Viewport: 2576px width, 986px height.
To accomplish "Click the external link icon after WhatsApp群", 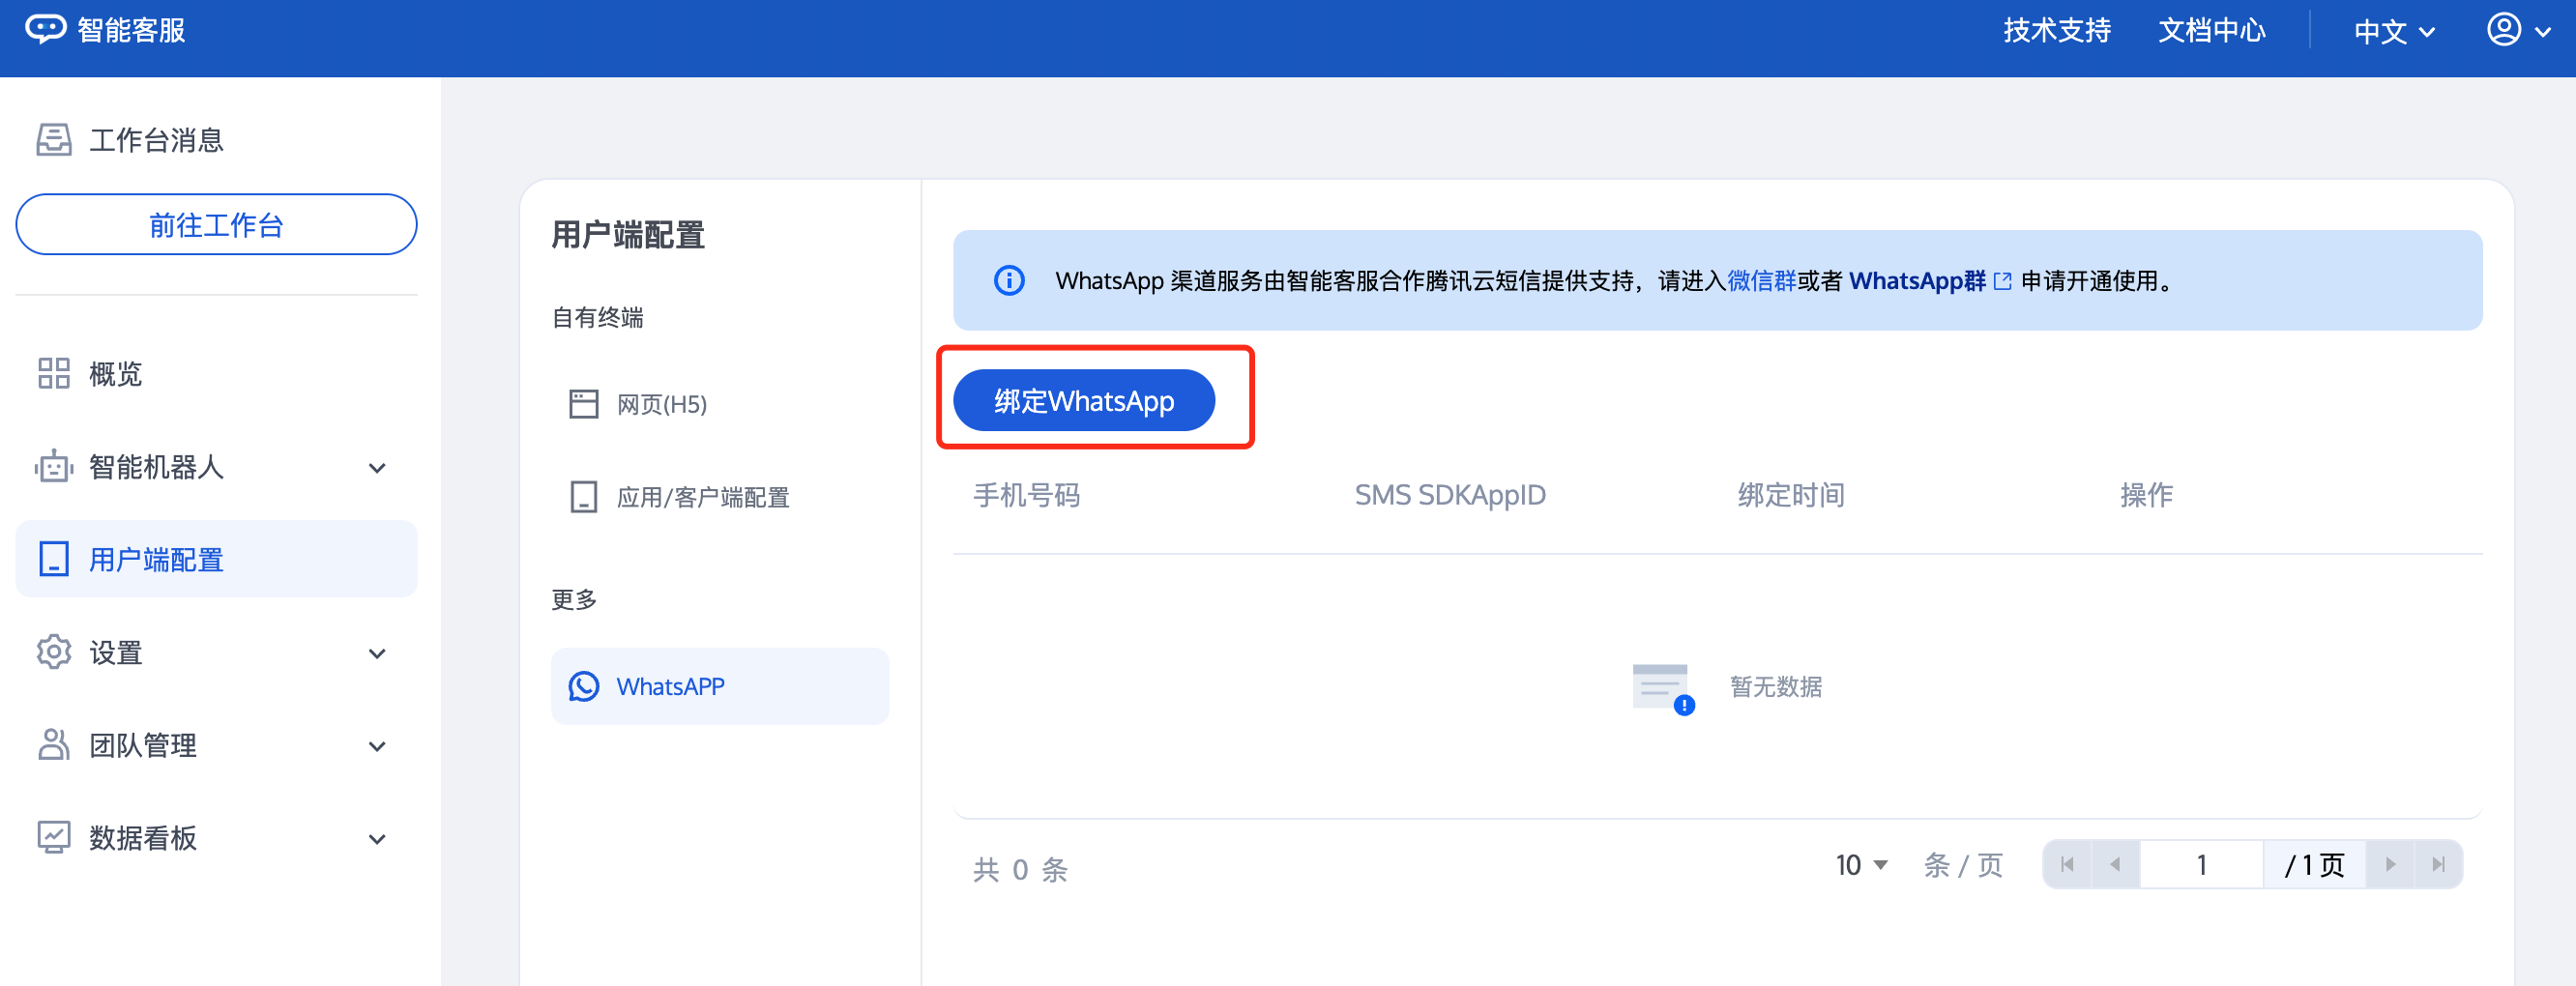I will click(2003, 282).
